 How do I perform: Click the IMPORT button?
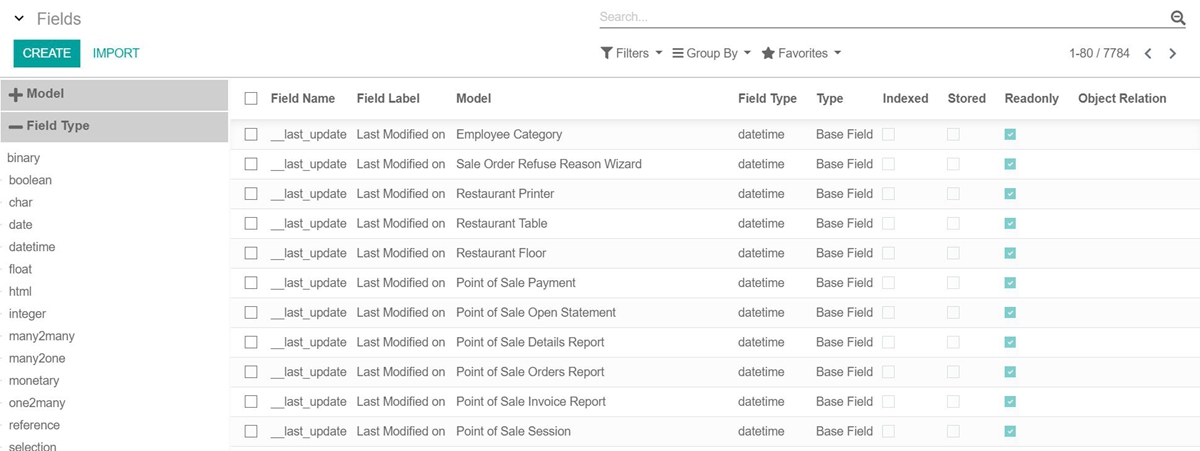[116, 53]
